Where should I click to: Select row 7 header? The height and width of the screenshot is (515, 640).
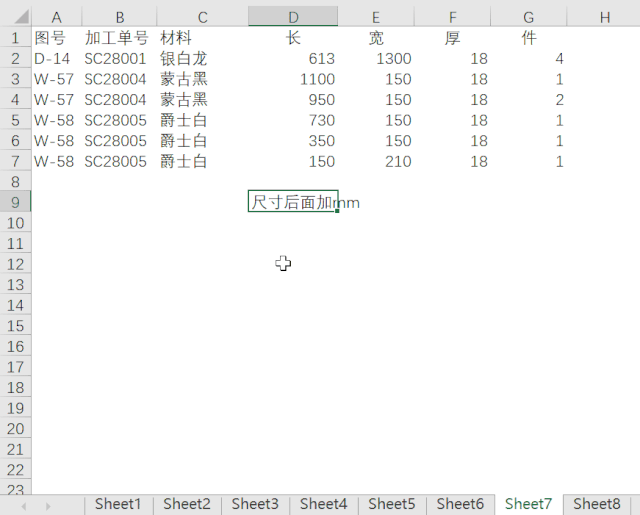click(x=16, y=161)
